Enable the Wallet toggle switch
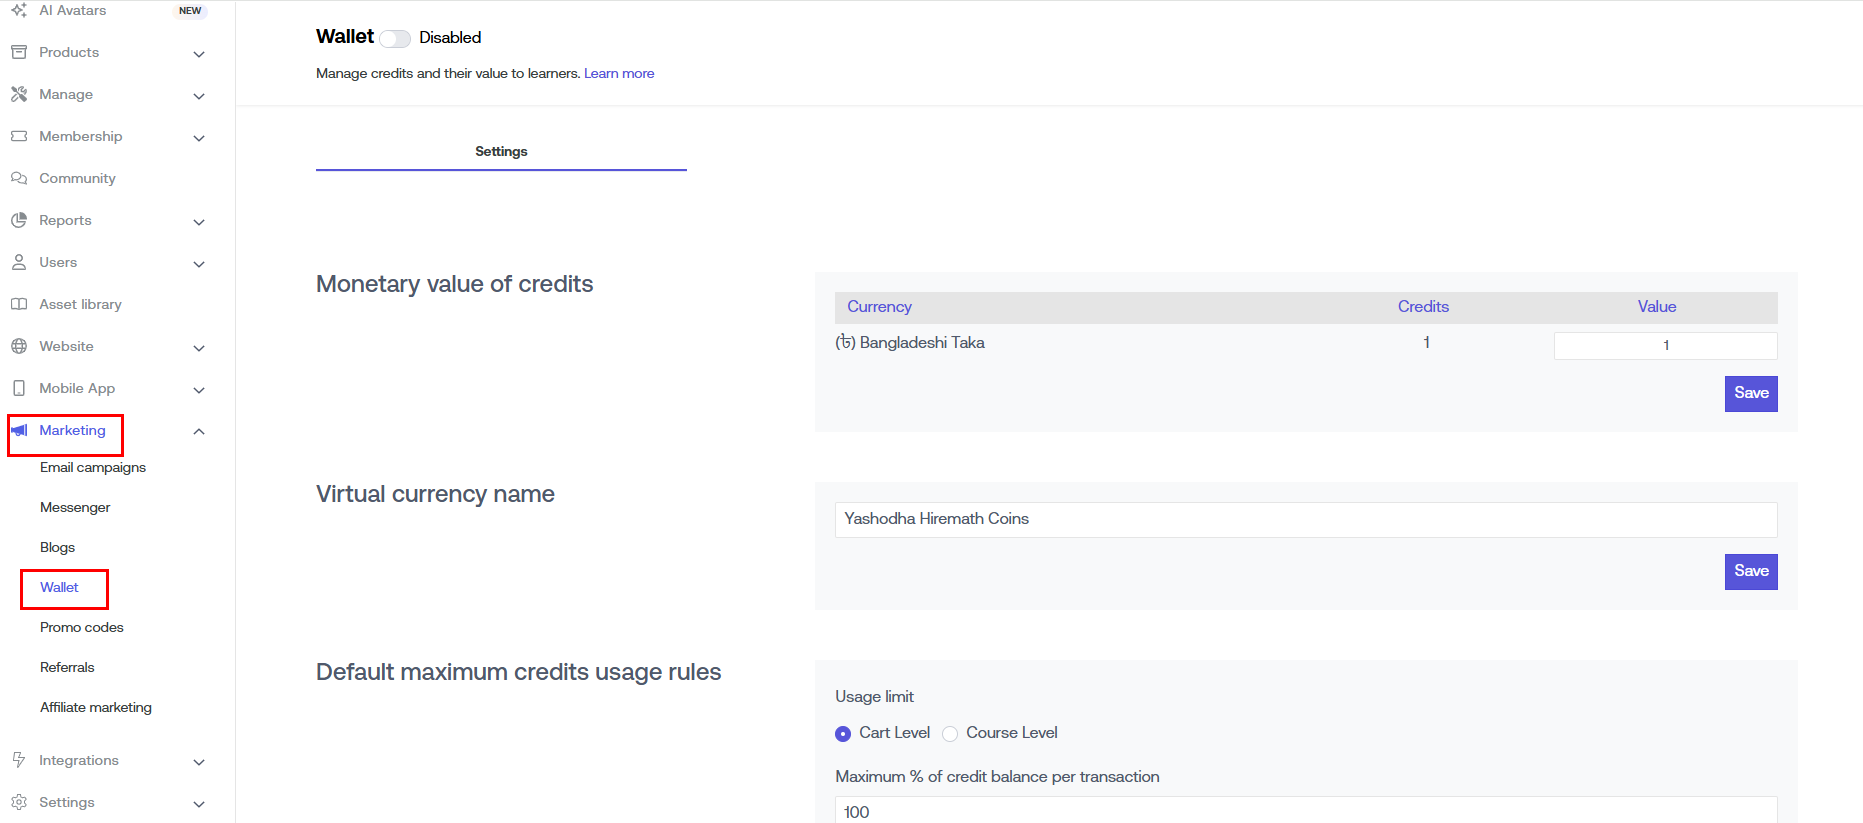This screenshot has width=1863, height=823. [395, 38]
